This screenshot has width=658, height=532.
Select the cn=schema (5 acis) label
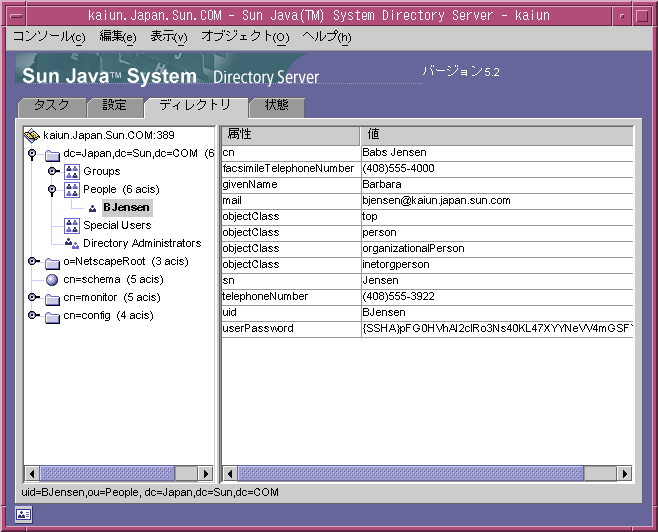(x=113, y=280)
